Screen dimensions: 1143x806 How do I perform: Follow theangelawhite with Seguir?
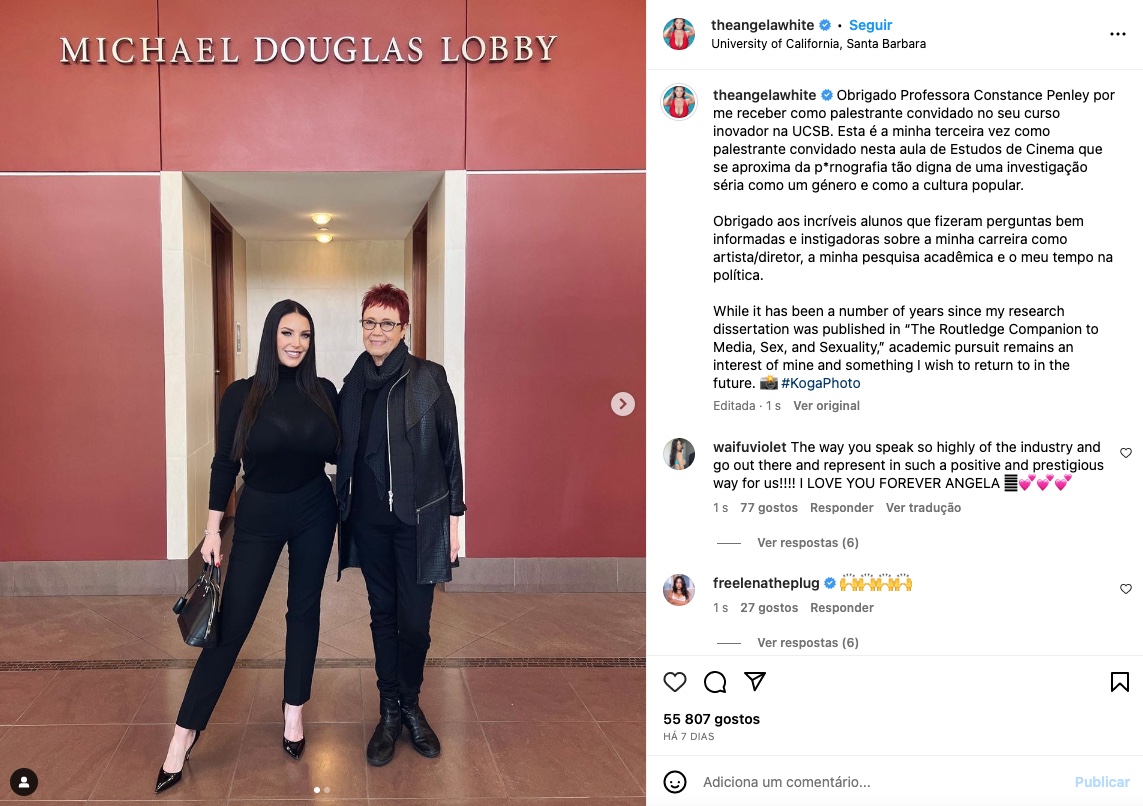tap(870, 25)
